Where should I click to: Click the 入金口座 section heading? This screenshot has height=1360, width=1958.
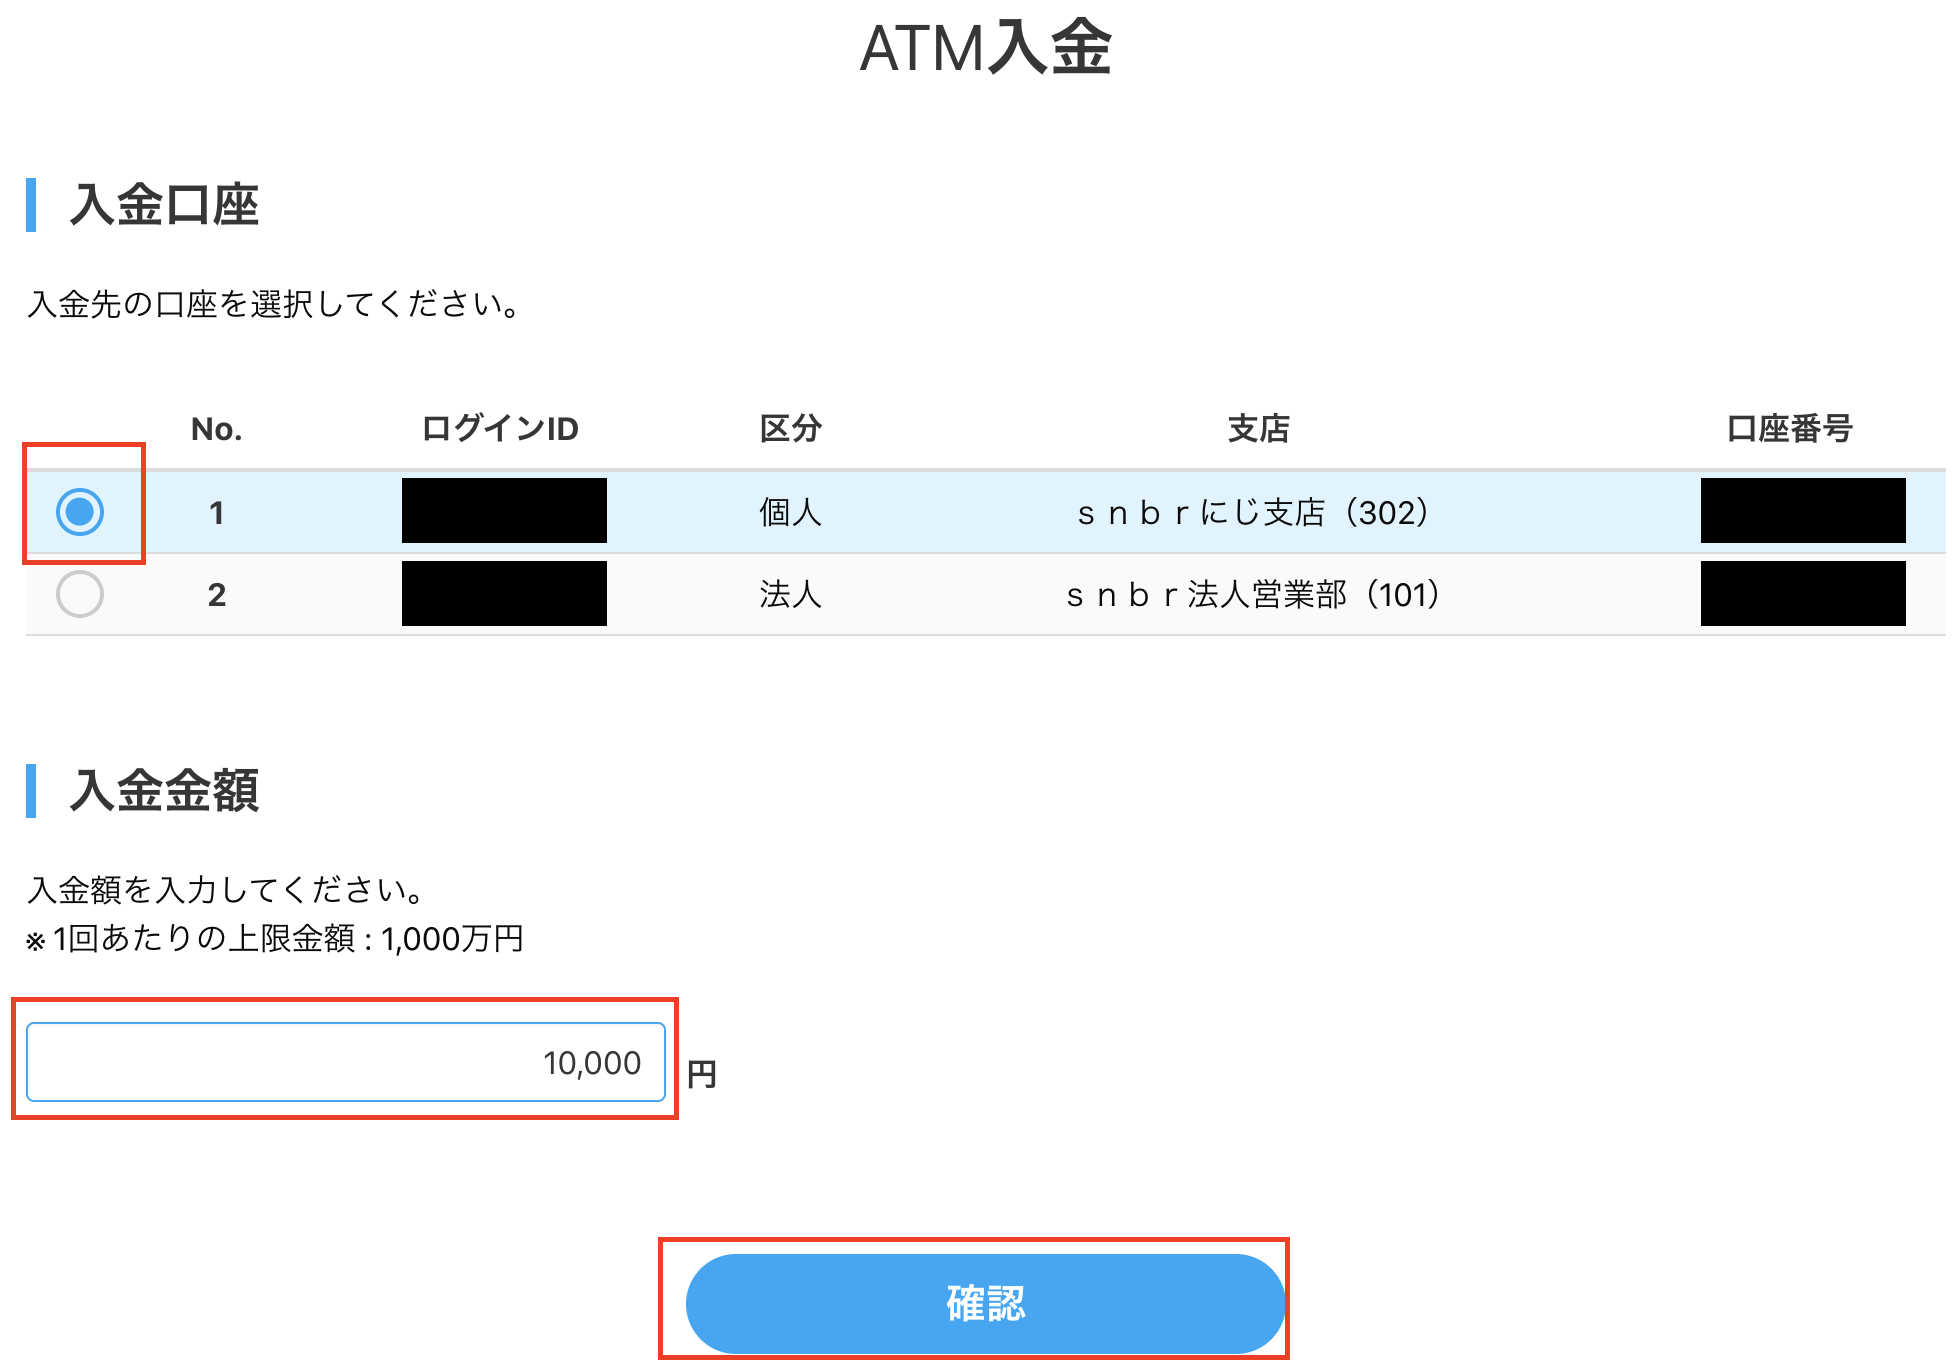[x=165, y=205]
